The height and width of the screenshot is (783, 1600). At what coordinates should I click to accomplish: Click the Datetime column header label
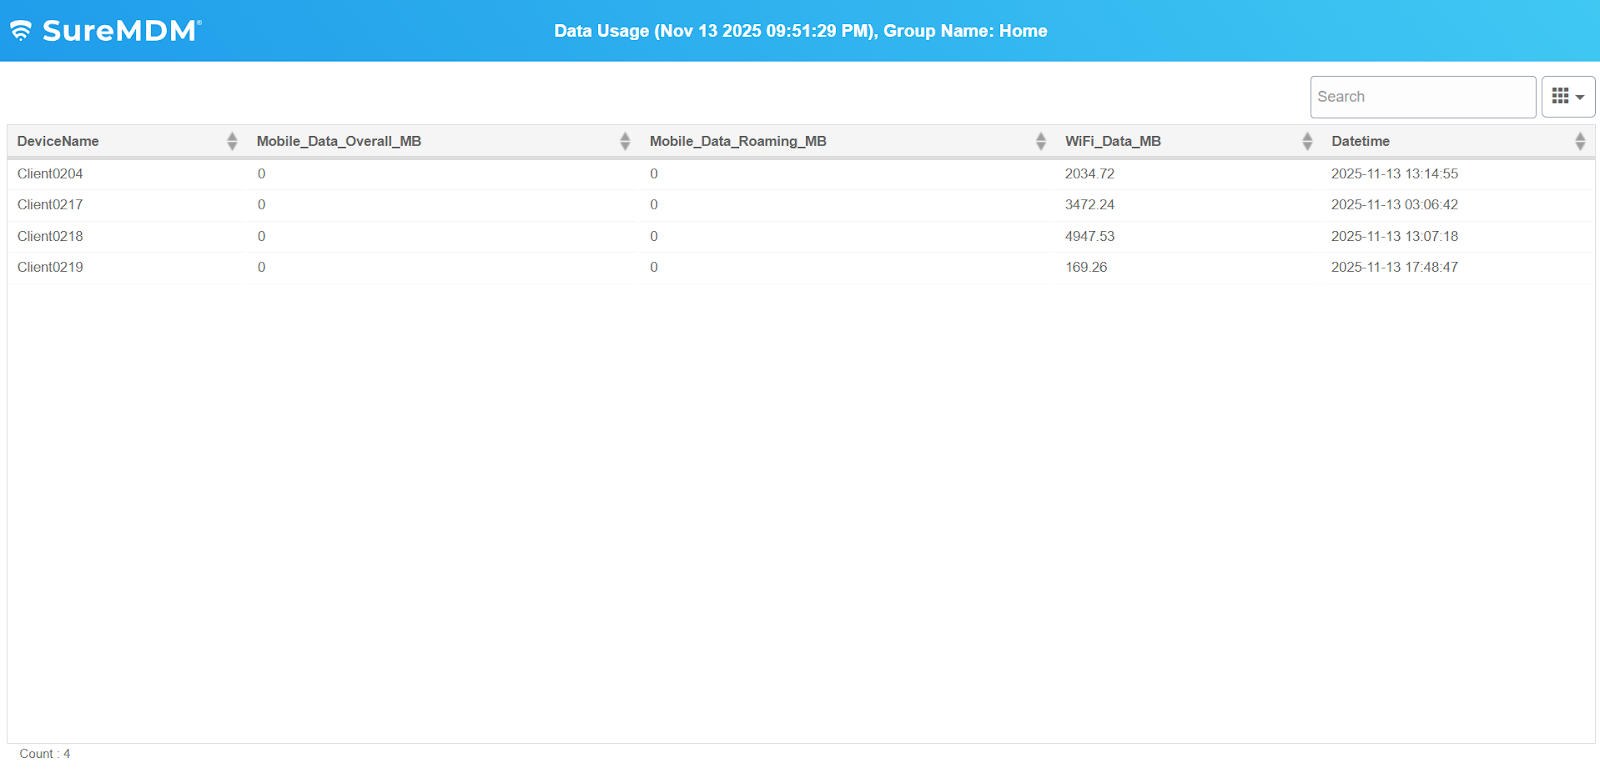[x=1360, y=141]
